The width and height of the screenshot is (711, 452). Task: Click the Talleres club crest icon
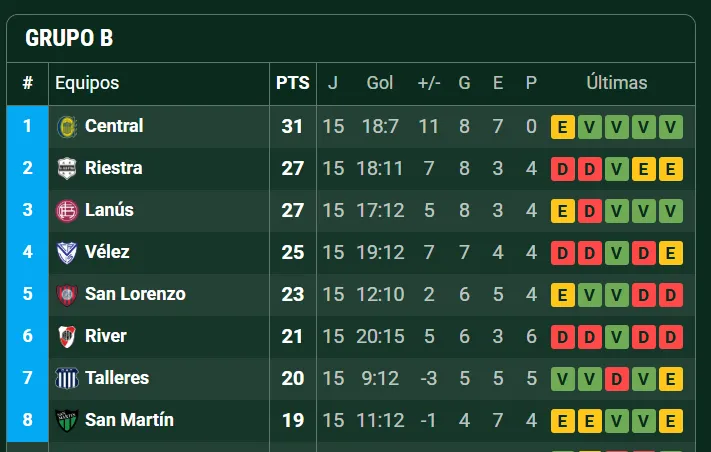(66, 379)
